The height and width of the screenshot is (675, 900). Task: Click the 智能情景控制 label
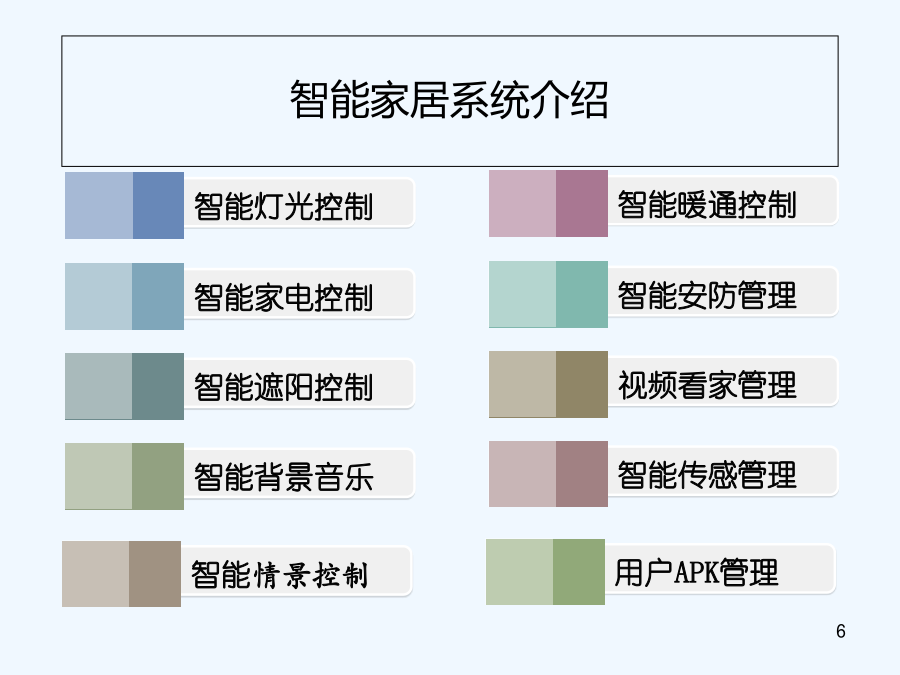(x=296, y=572)
